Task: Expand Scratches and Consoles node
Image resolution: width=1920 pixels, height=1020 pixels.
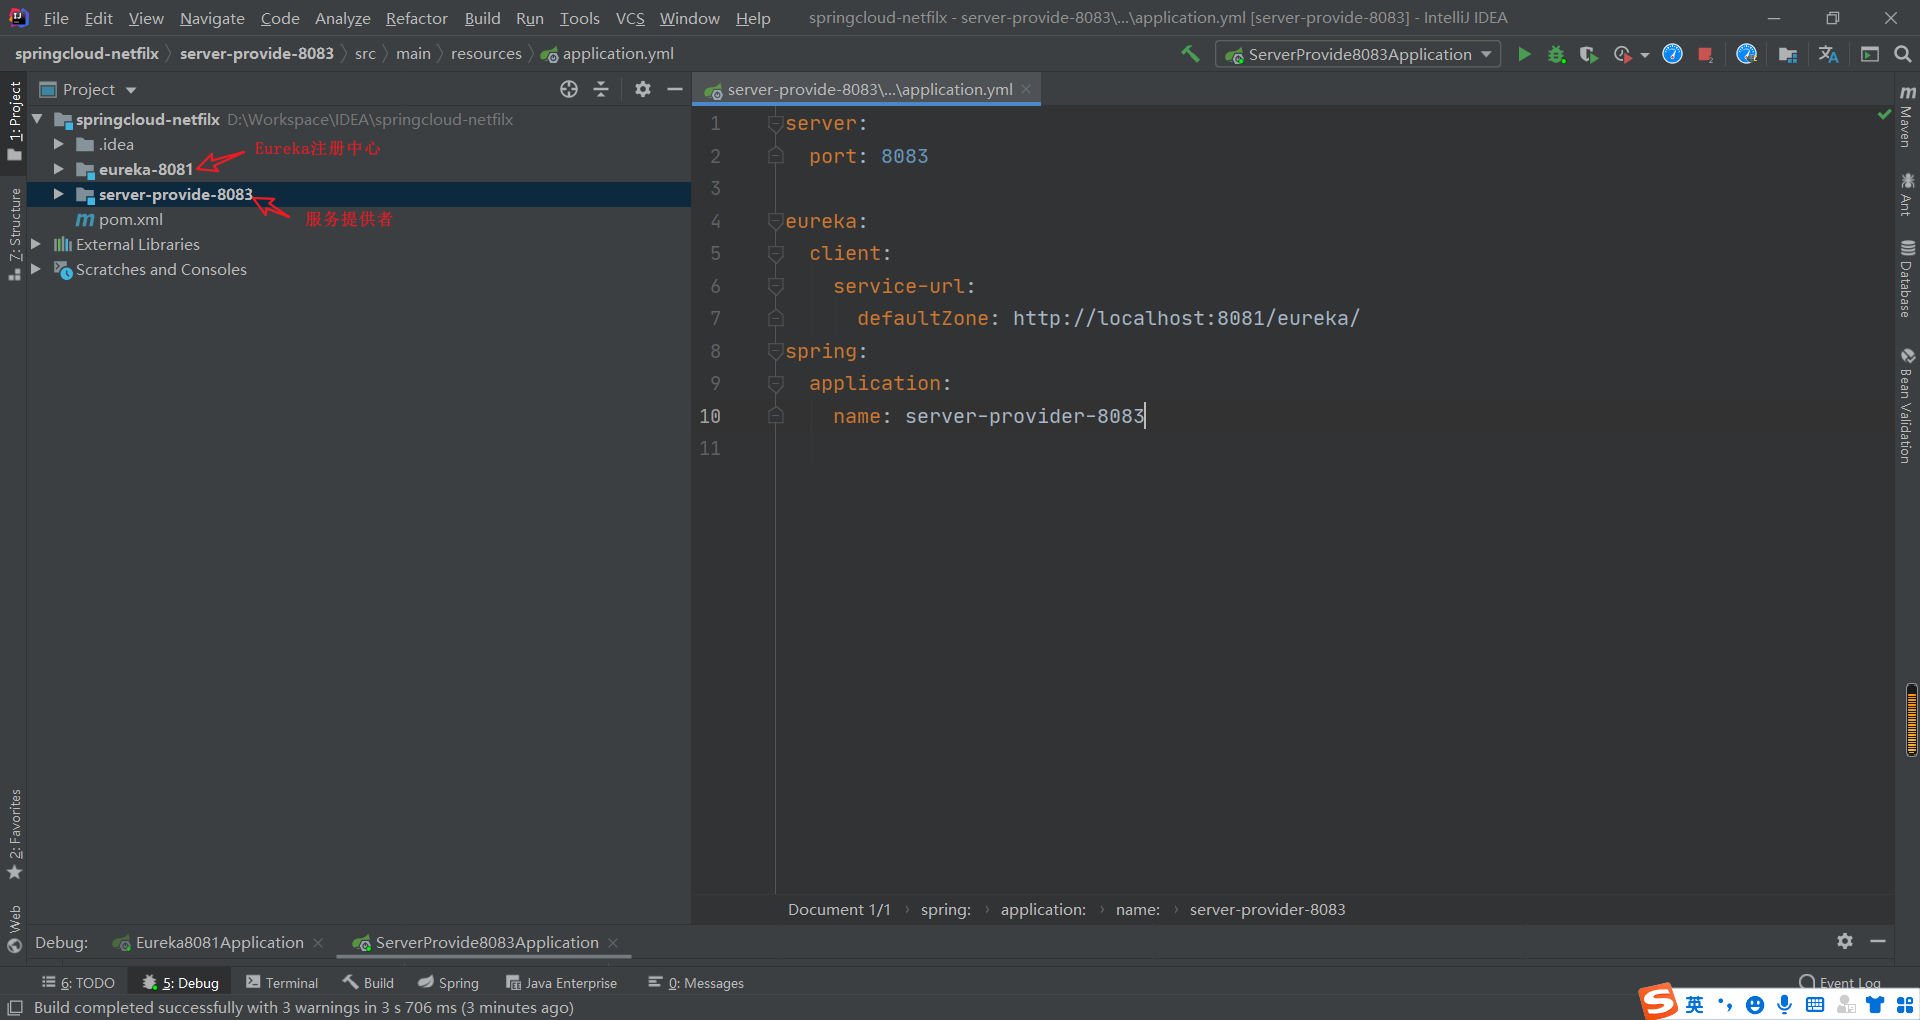Action: point(37,269)
